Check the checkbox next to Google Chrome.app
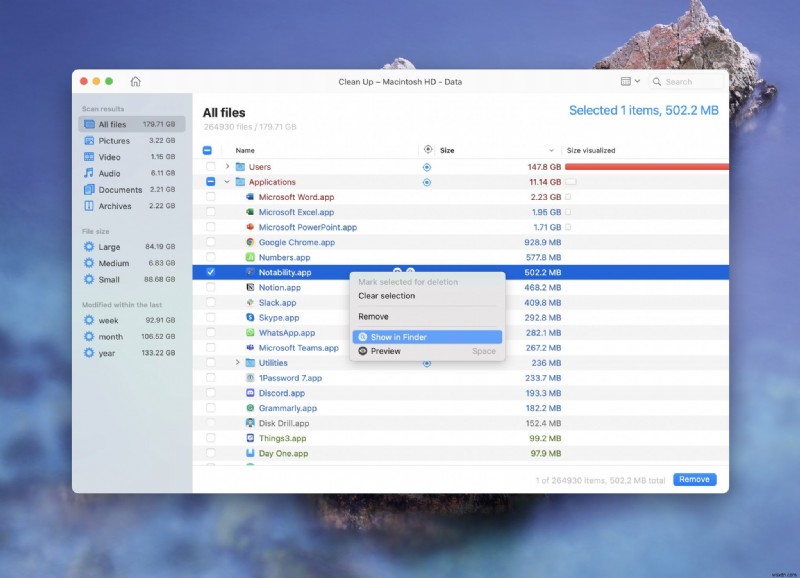The image size is (800, 578). point(209,242)
